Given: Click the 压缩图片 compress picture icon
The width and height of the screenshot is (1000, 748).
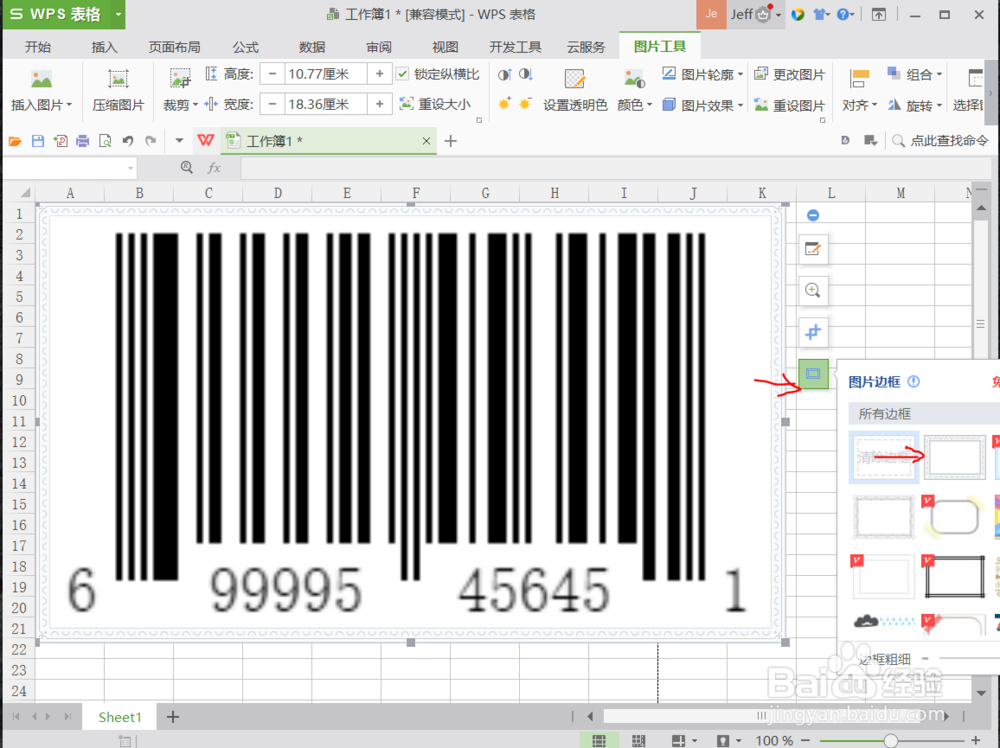Looking at the screenshot, I should [118, 80].
